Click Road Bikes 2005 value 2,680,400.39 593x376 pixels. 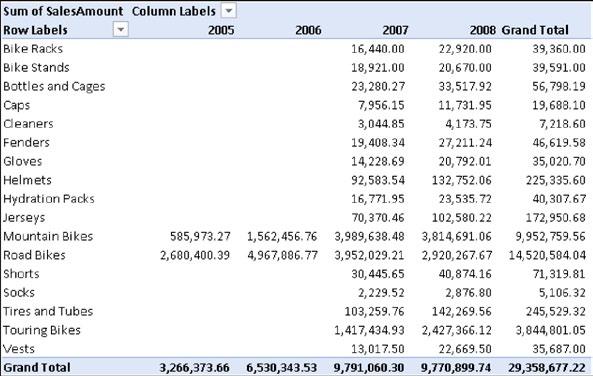[195, 255]
